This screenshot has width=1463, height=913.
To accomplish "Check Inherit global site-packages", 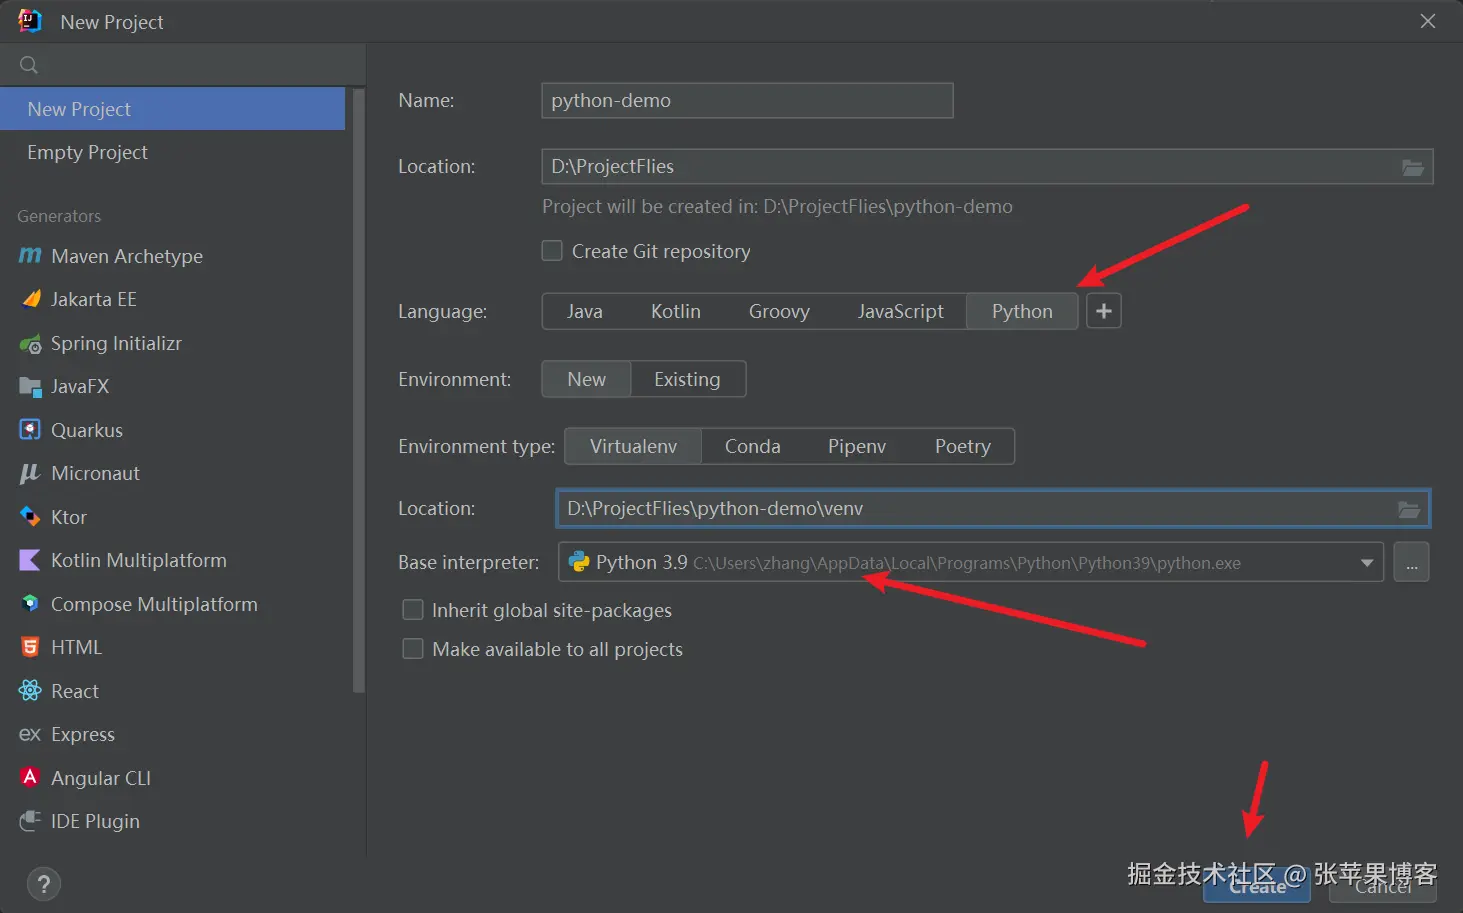I will (412, 610).
